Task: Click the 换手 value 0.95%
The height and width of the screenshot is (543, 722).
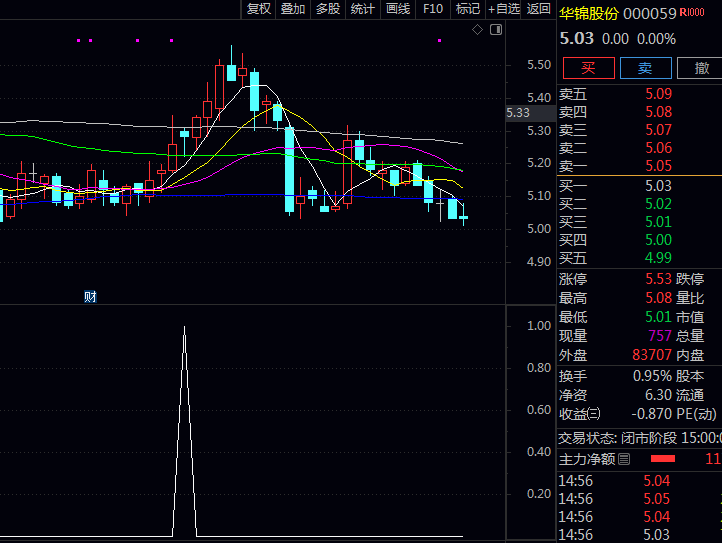Action: 652,376
